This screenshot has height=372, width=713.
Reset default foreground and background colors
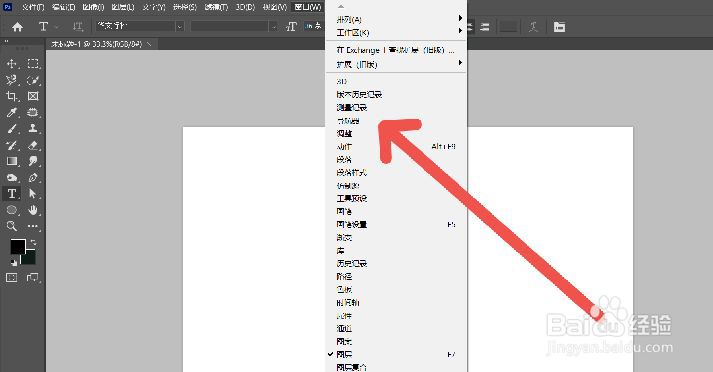[14, 262]
